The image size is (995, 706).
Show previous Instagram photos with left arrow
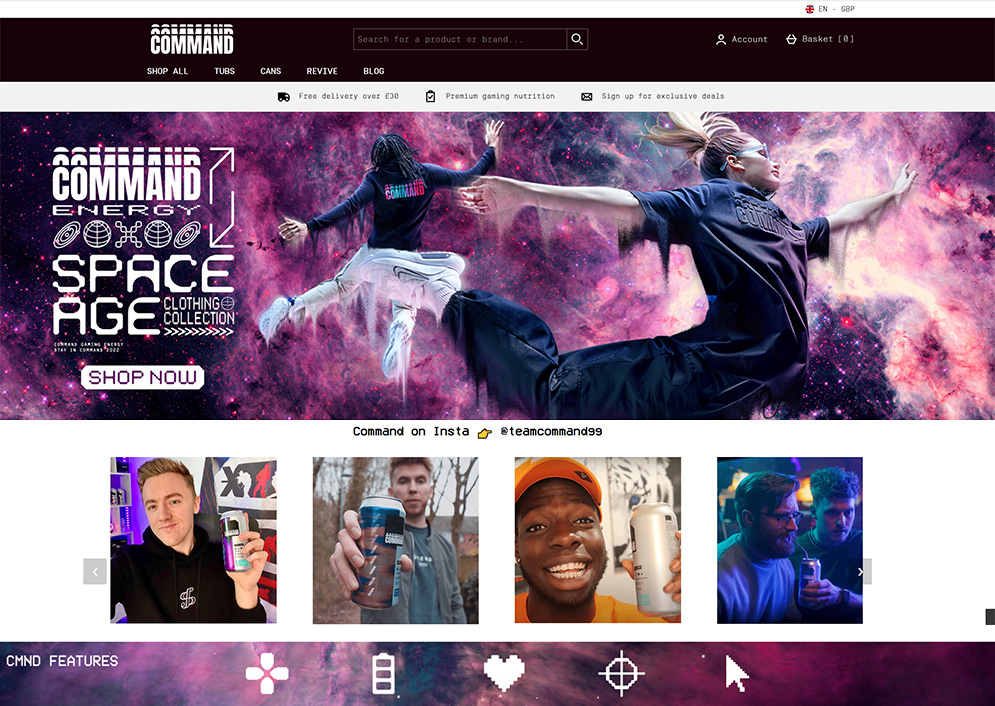pos(95,571)
